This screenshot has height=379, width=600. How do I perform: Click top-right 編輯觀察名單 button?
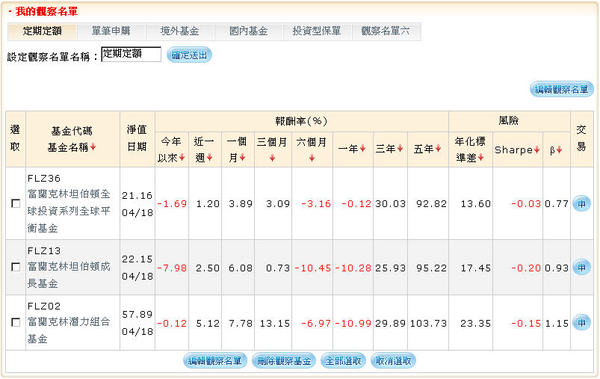(x=561, y=90)
